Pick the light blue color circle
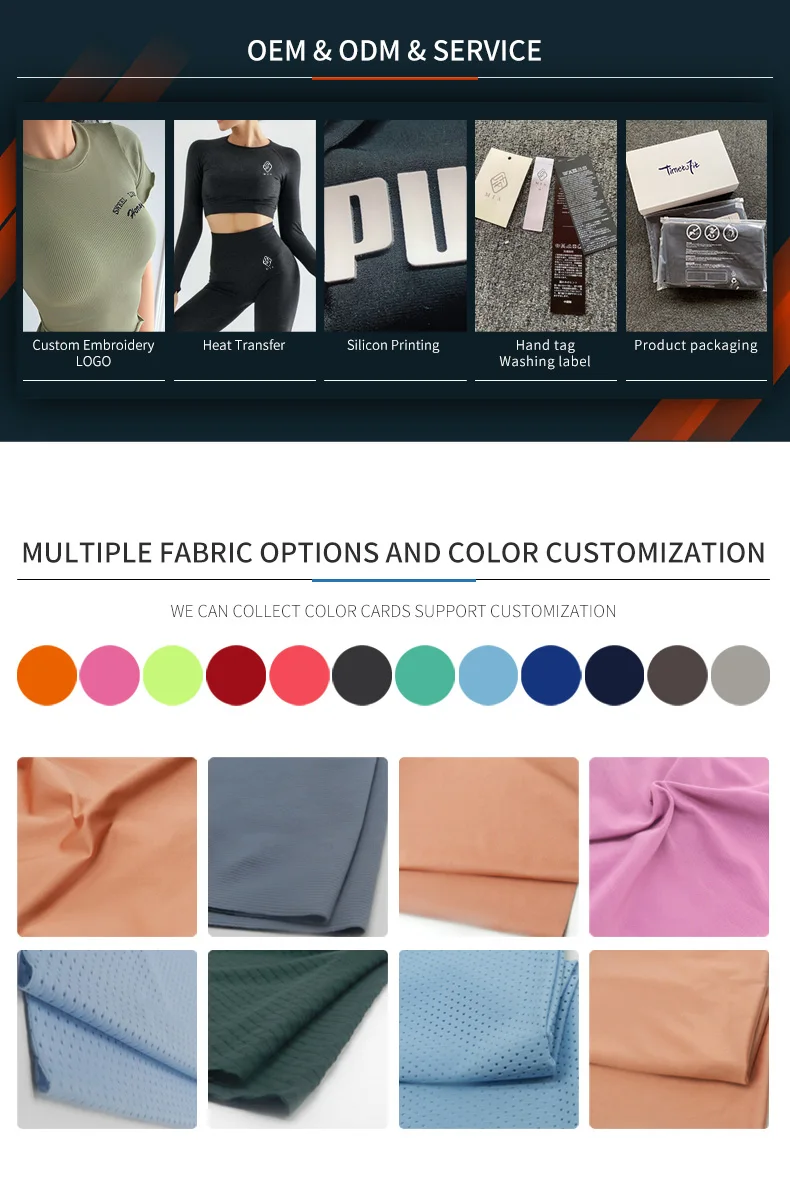The width and height of the screenshot is (790, 1203). pyautogui.click(x=488, y=676)
